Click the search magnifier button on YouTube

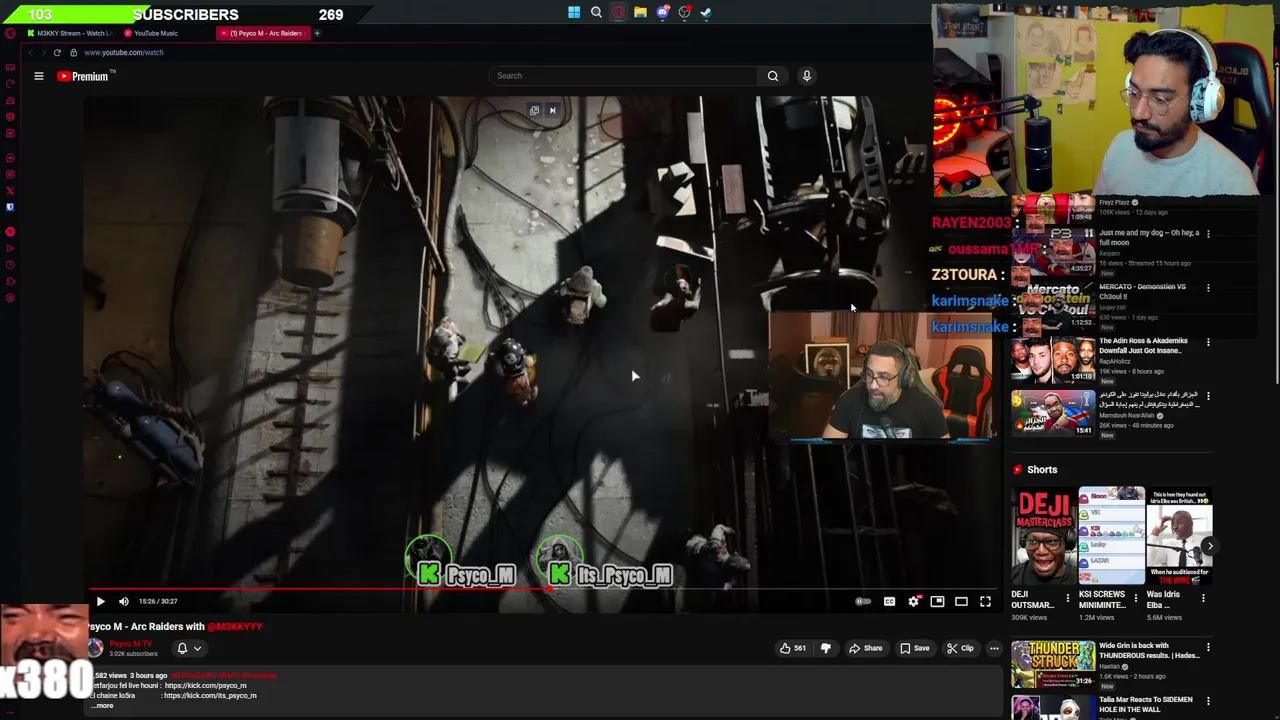(772, 76)
